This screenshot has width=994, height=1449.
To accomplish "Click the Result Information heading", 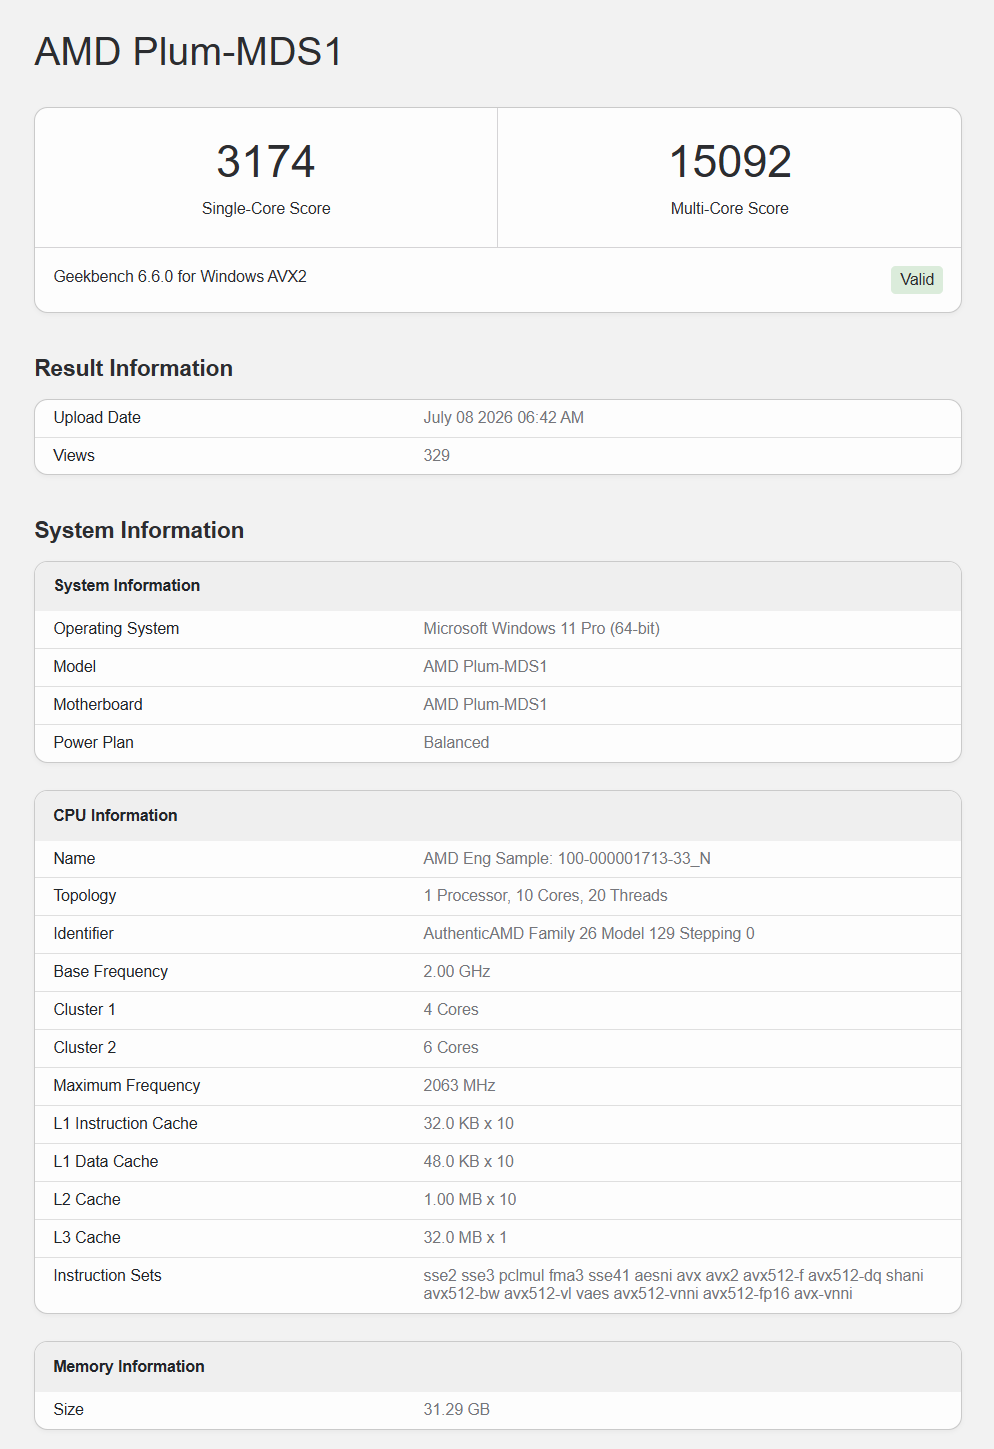I will pyautogui.click(x=134, y=368).
